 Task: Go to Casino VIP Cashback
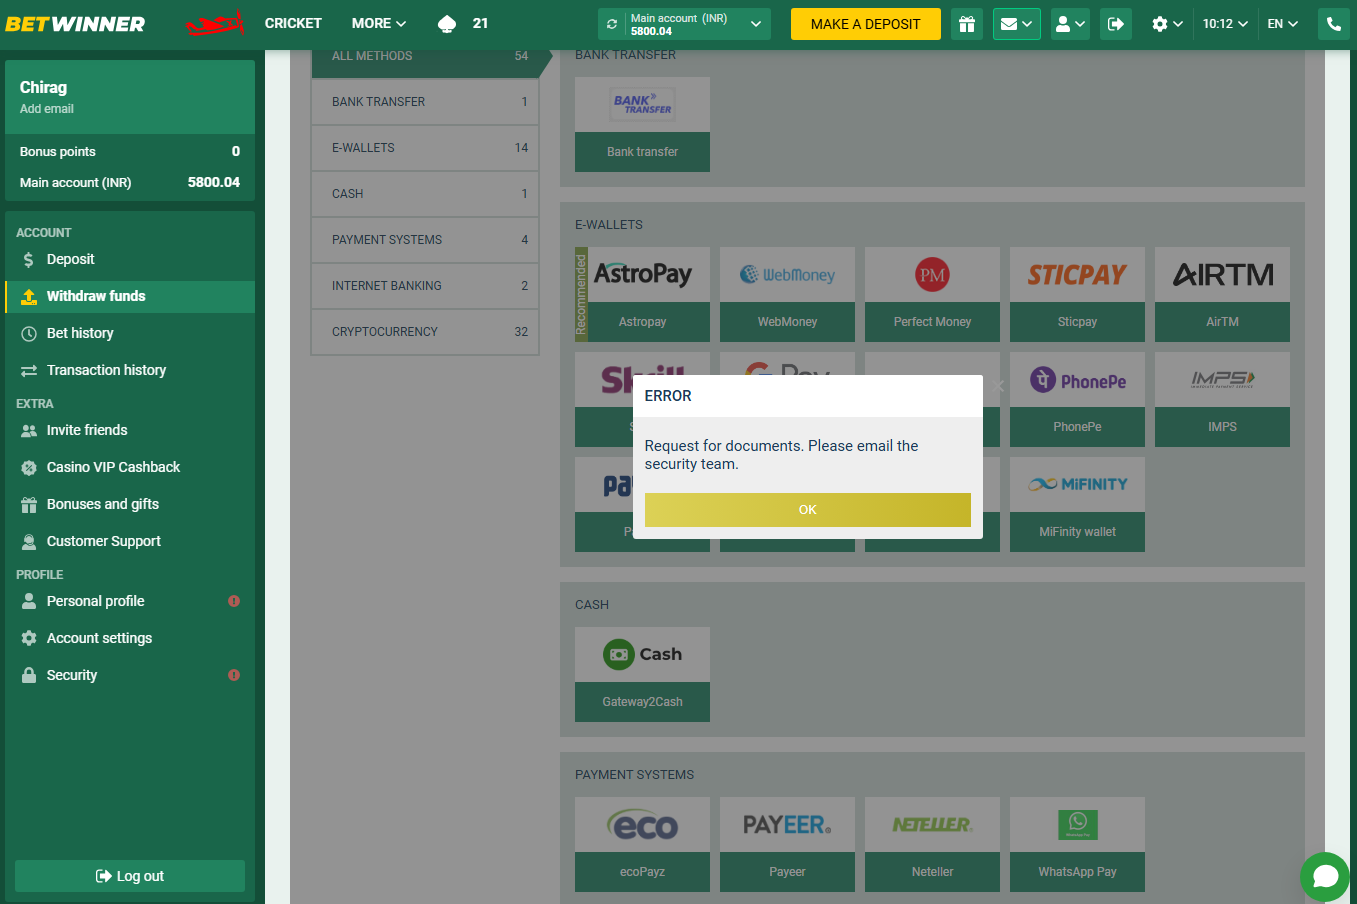click(x=130, y=467)
